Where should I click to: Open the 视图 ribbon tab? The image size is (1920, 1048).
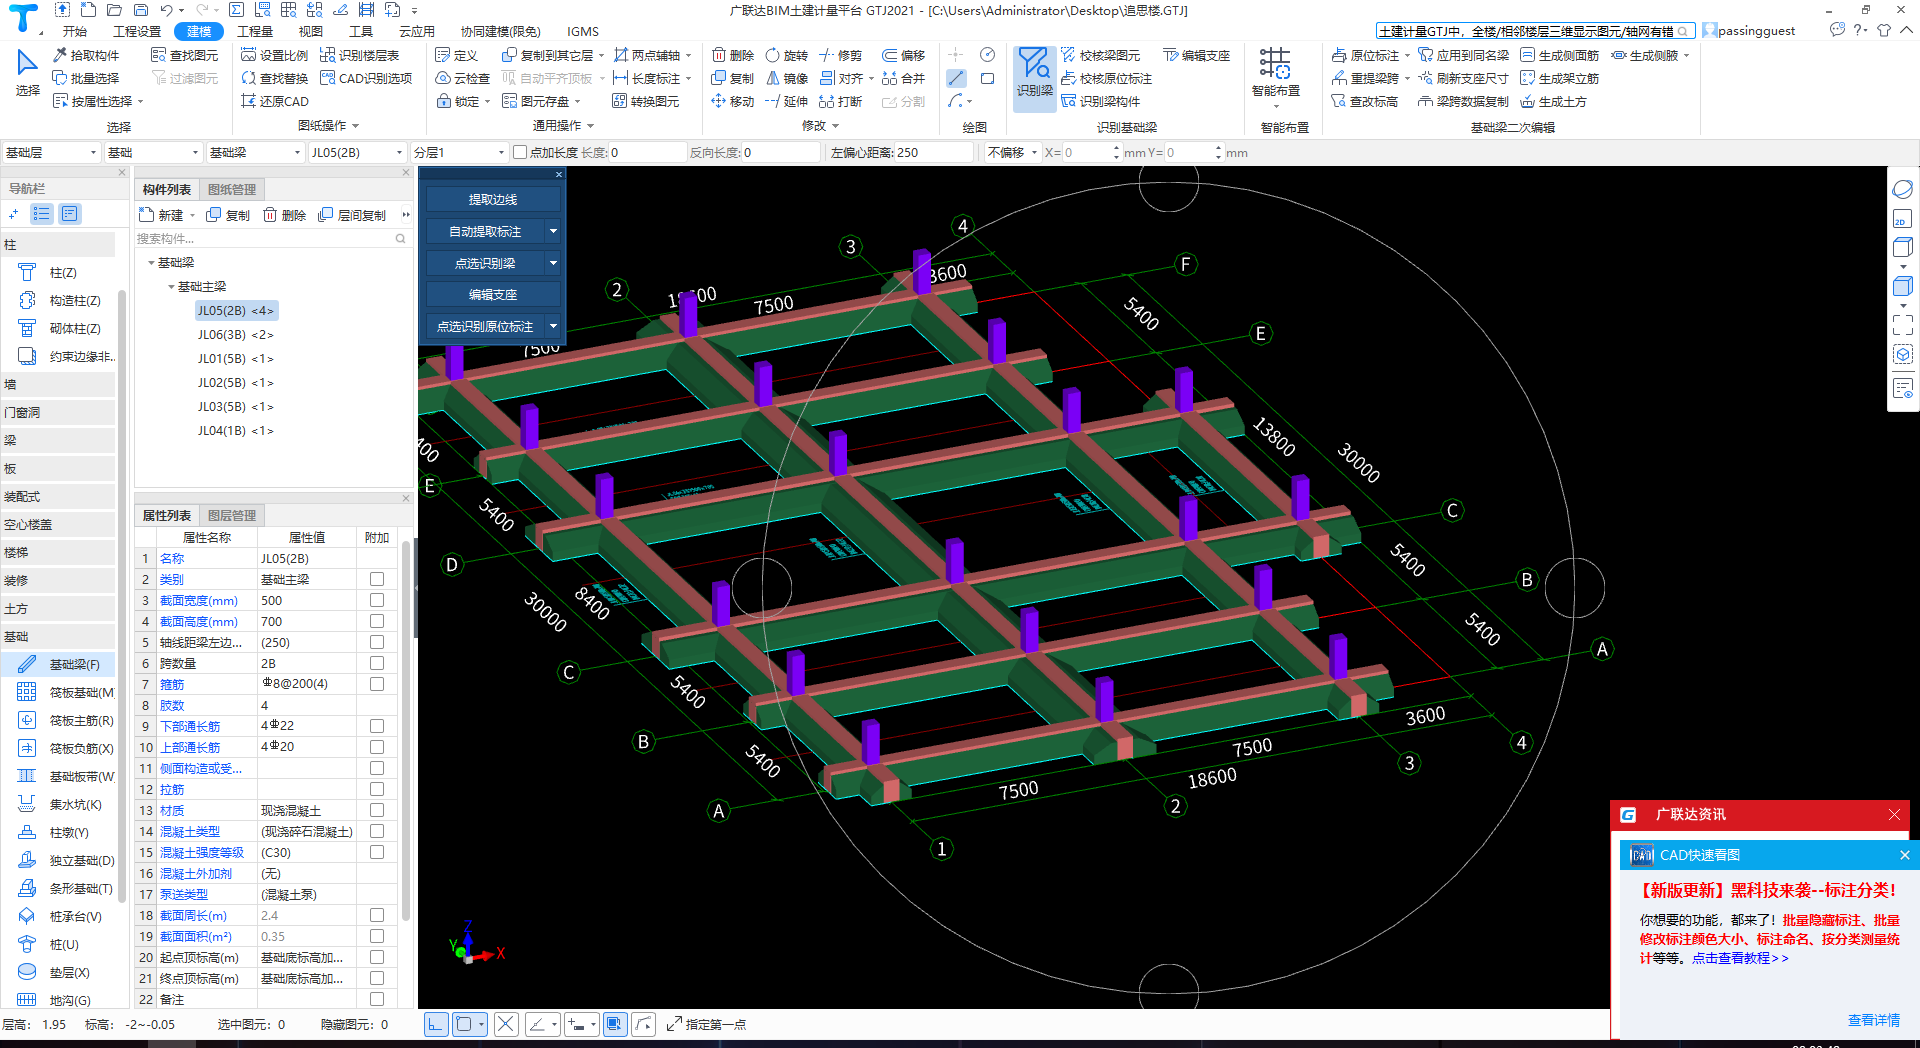(311, 31)
